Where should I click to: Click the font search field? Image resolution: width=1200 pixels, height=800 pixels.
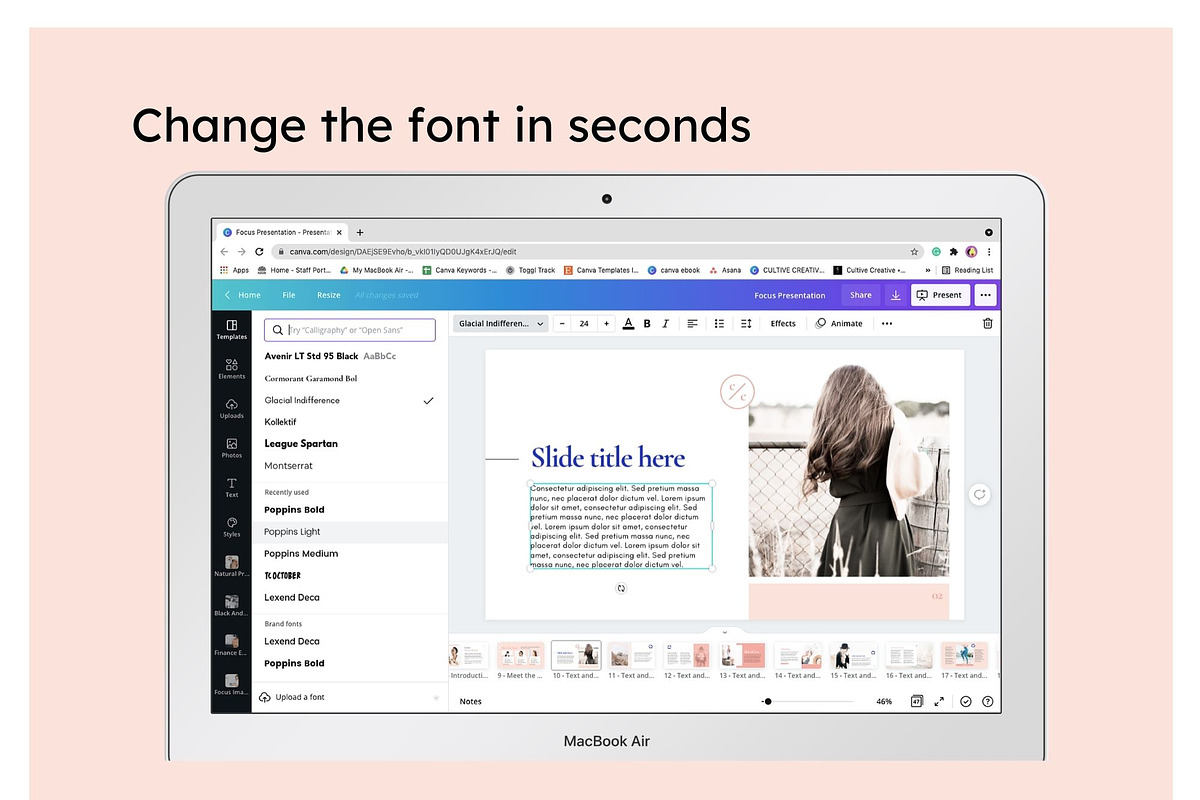(x=350, y=329)
